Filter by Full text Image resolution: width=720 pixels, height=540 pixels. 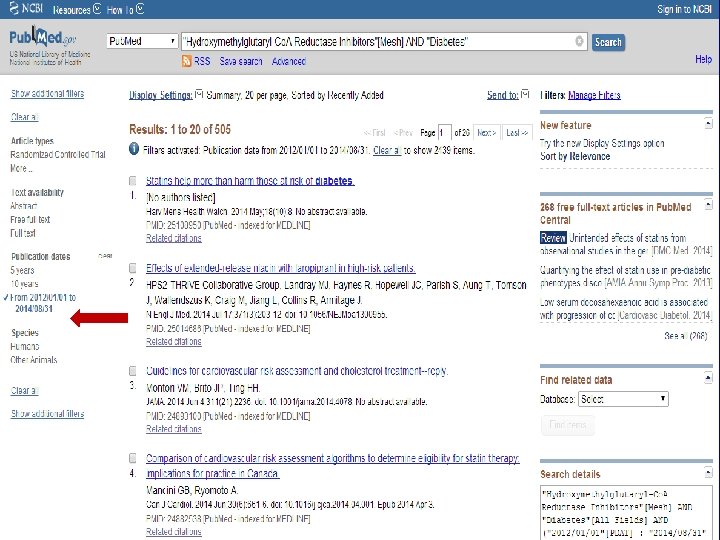coord(23,233)
